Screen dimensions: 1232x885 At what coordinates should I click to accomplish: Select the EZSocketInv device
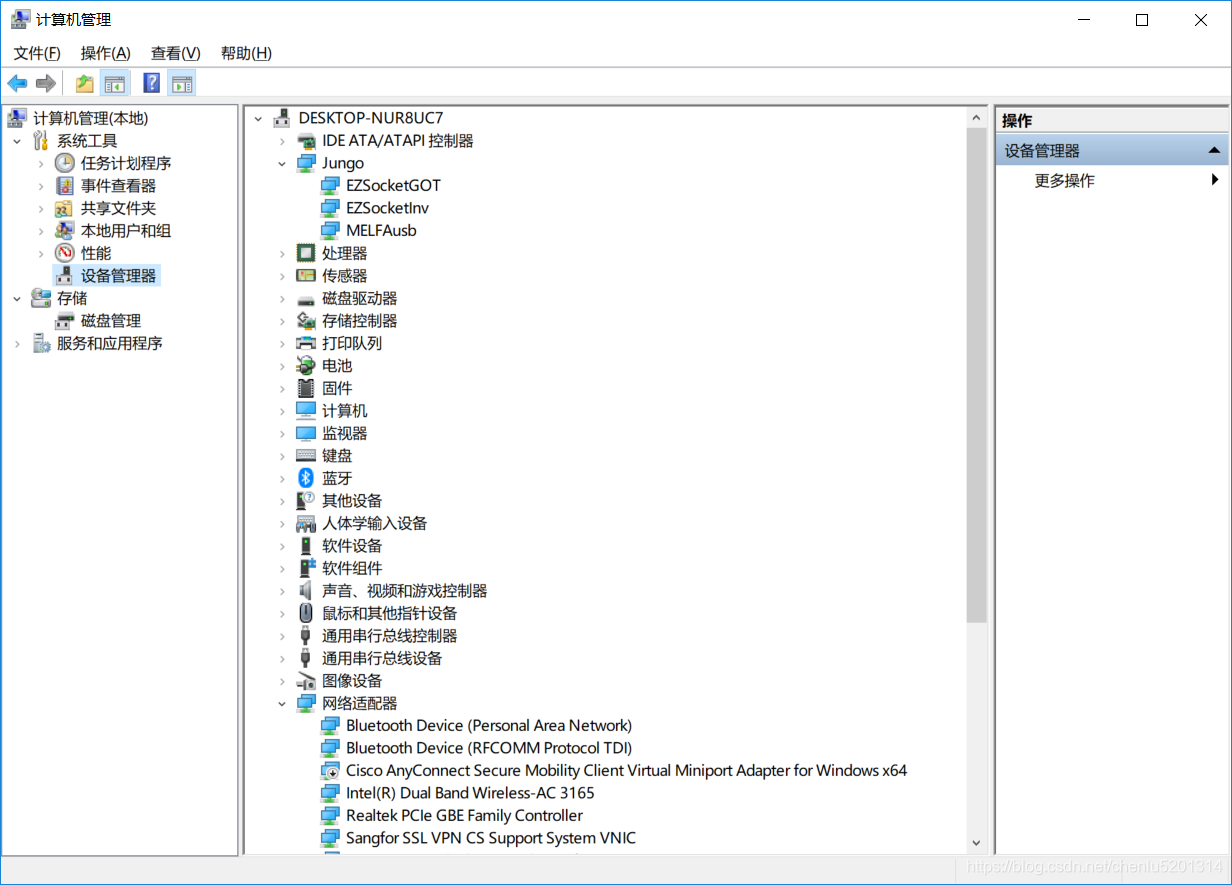tap(388, 208)
